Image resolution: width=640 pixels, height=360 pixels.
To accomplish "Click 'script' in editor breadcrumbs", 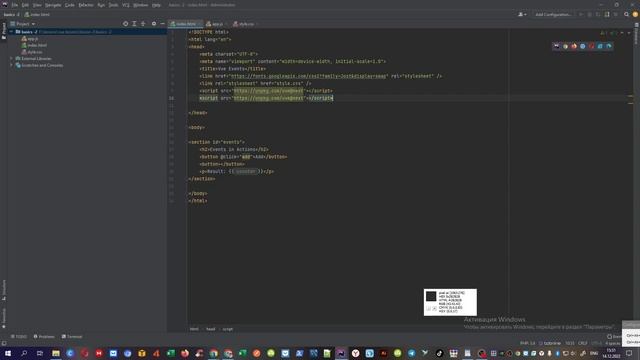I will tap(227, 329).
